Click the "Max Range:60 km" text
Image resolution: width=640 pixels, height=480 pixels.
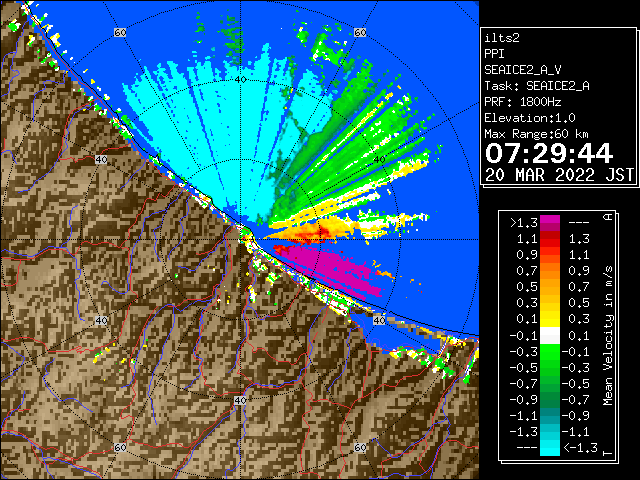pyautogui.click(x=536, y=134)
